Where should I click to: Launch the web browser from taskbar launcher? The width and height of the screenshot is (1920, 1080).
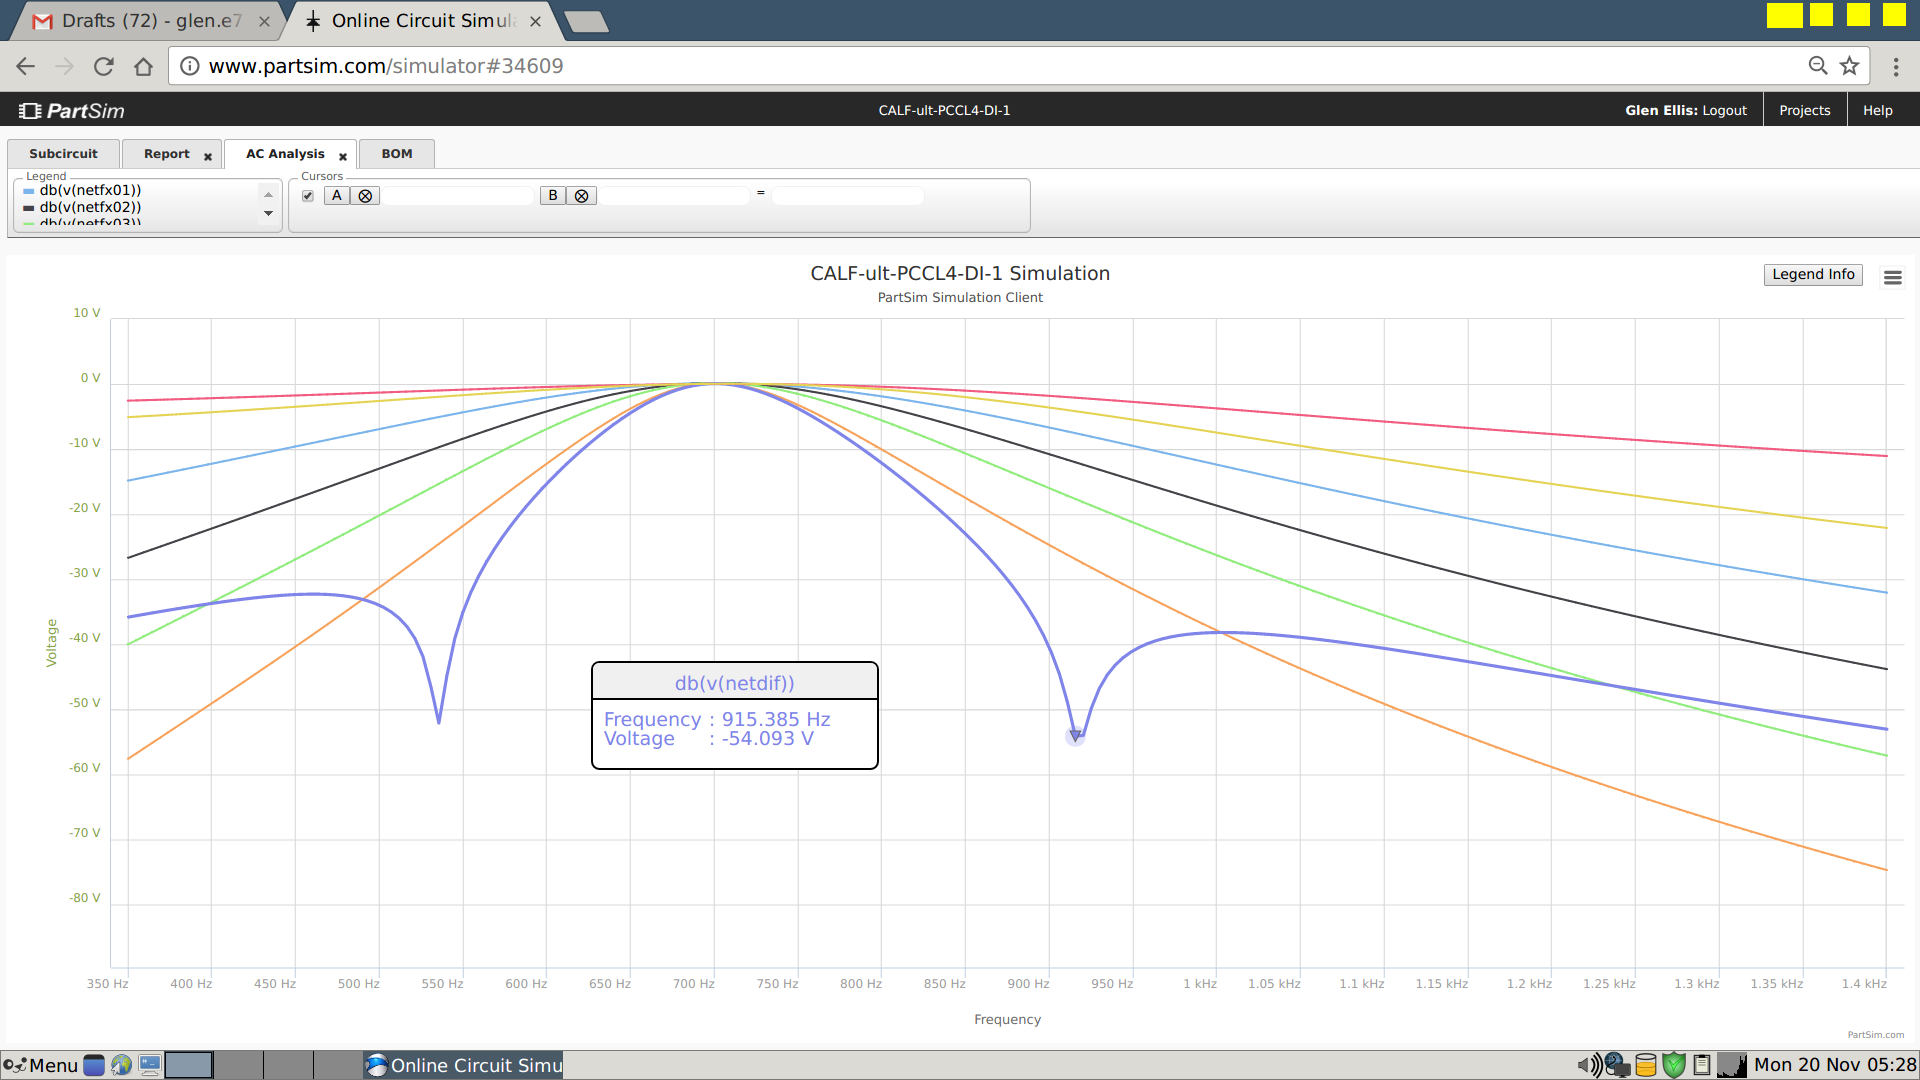pyautogui.click(x=121, y=1065)
